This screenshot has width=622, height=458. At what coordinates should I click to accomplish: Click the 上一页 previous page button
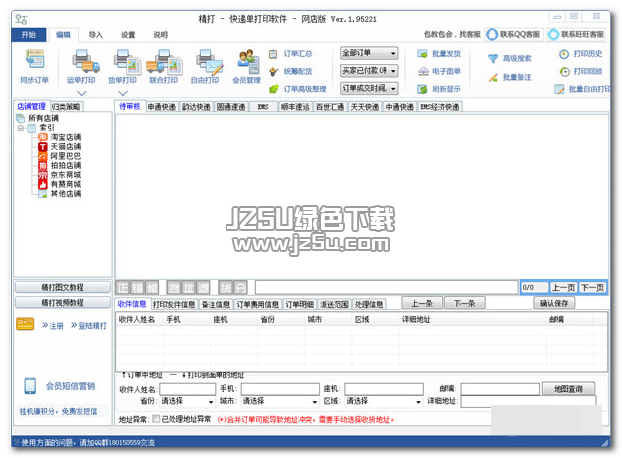pos(564,287)
